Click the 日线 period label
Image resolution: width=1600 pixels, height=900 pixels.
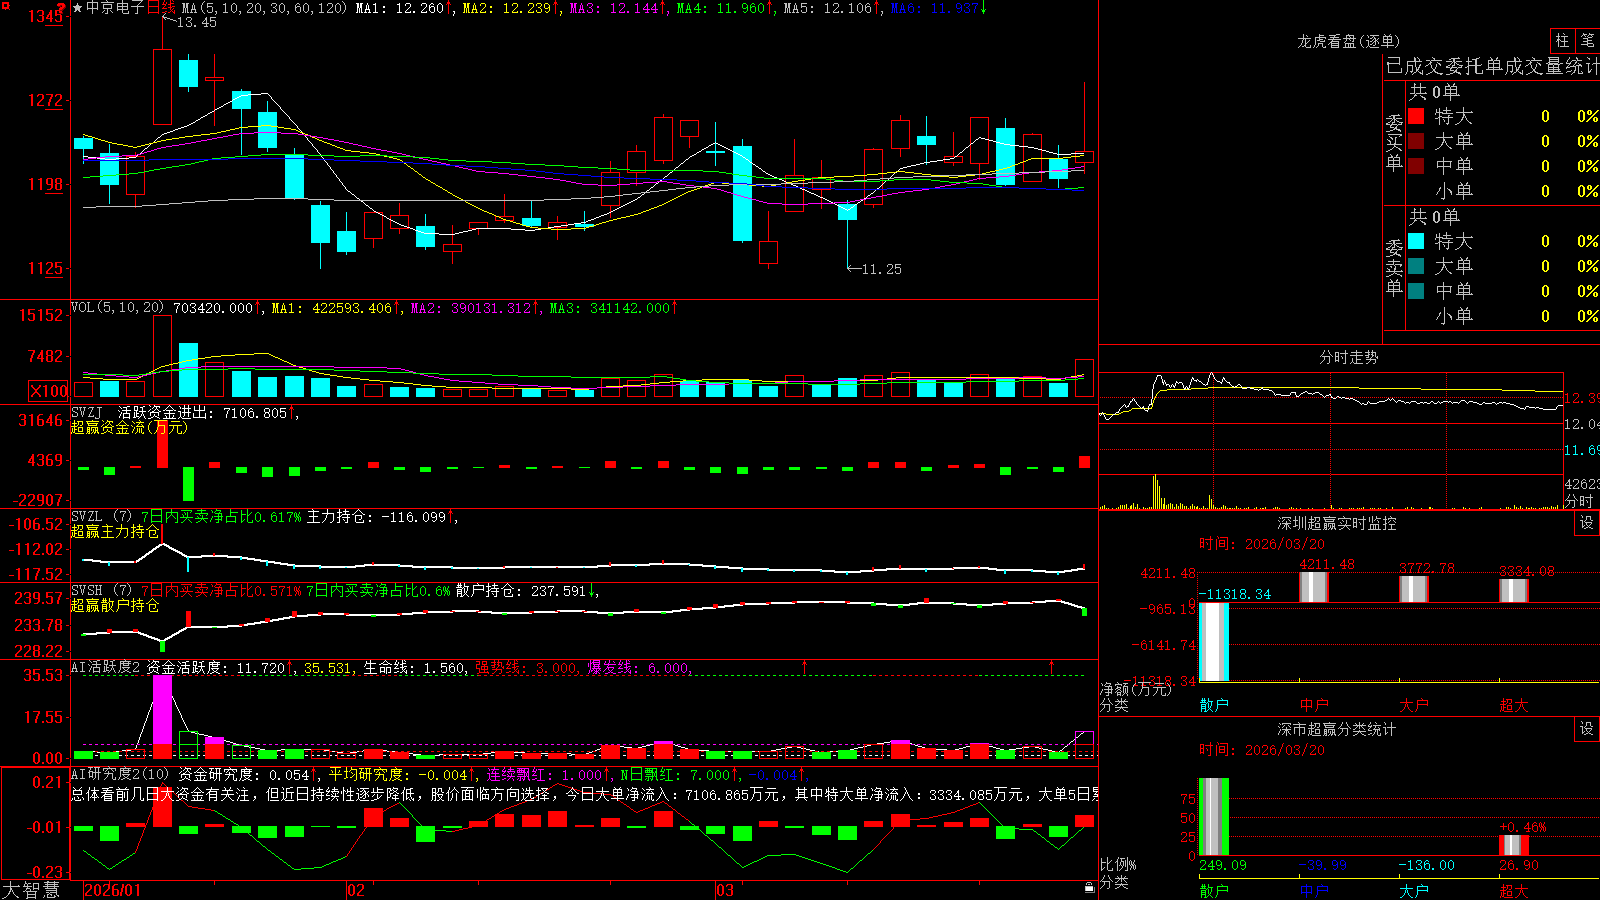point(161,8)
